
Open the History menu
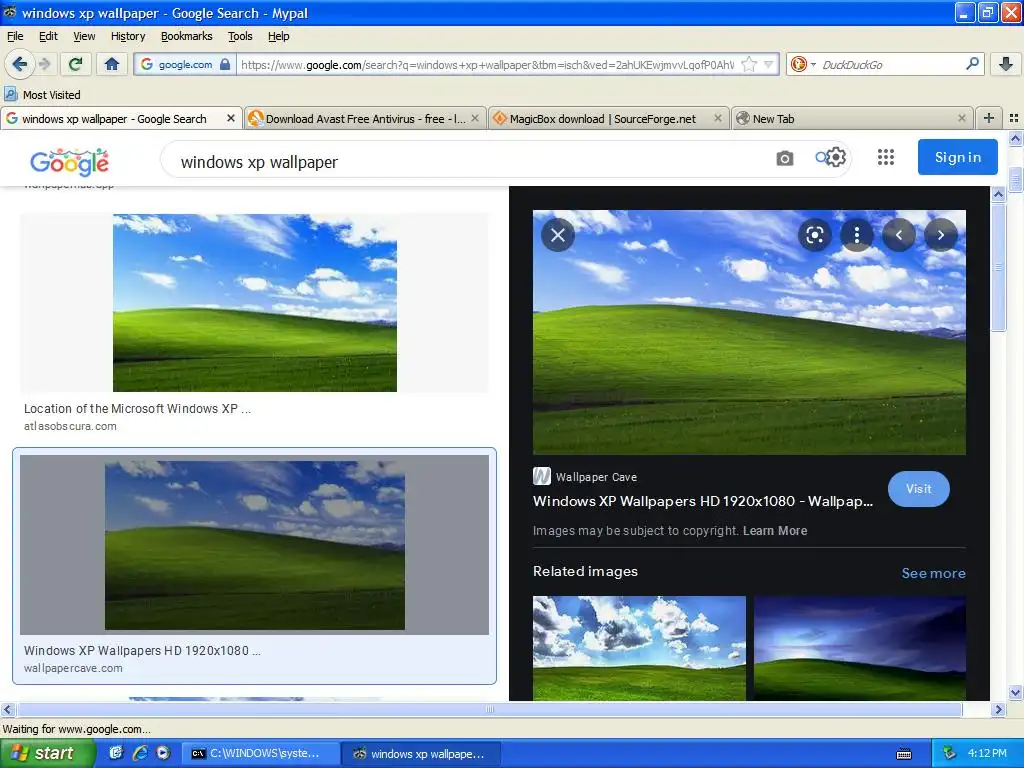pos(128,36)
